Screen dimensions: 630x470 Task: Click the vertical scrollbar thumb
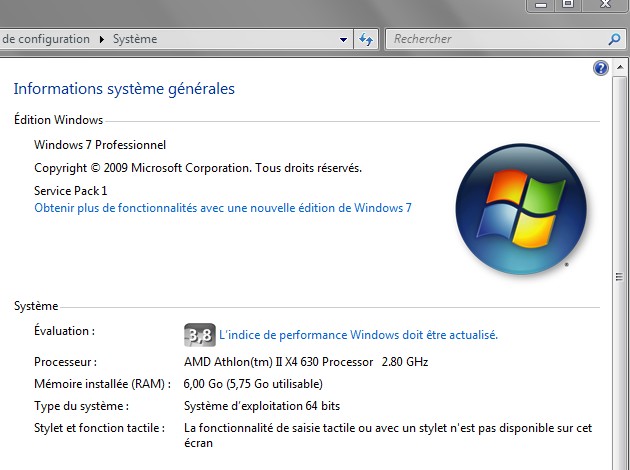(x=620, y=277)
